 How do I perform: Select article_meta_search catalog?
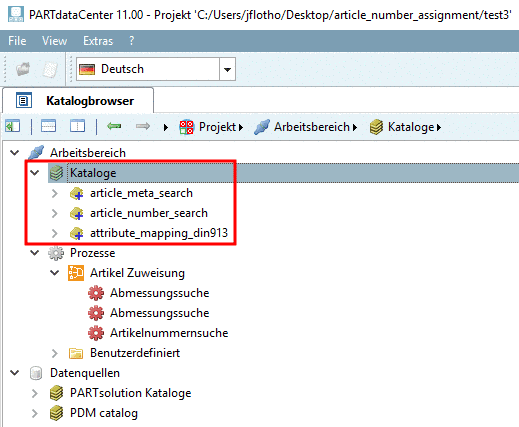click(141, 193)
